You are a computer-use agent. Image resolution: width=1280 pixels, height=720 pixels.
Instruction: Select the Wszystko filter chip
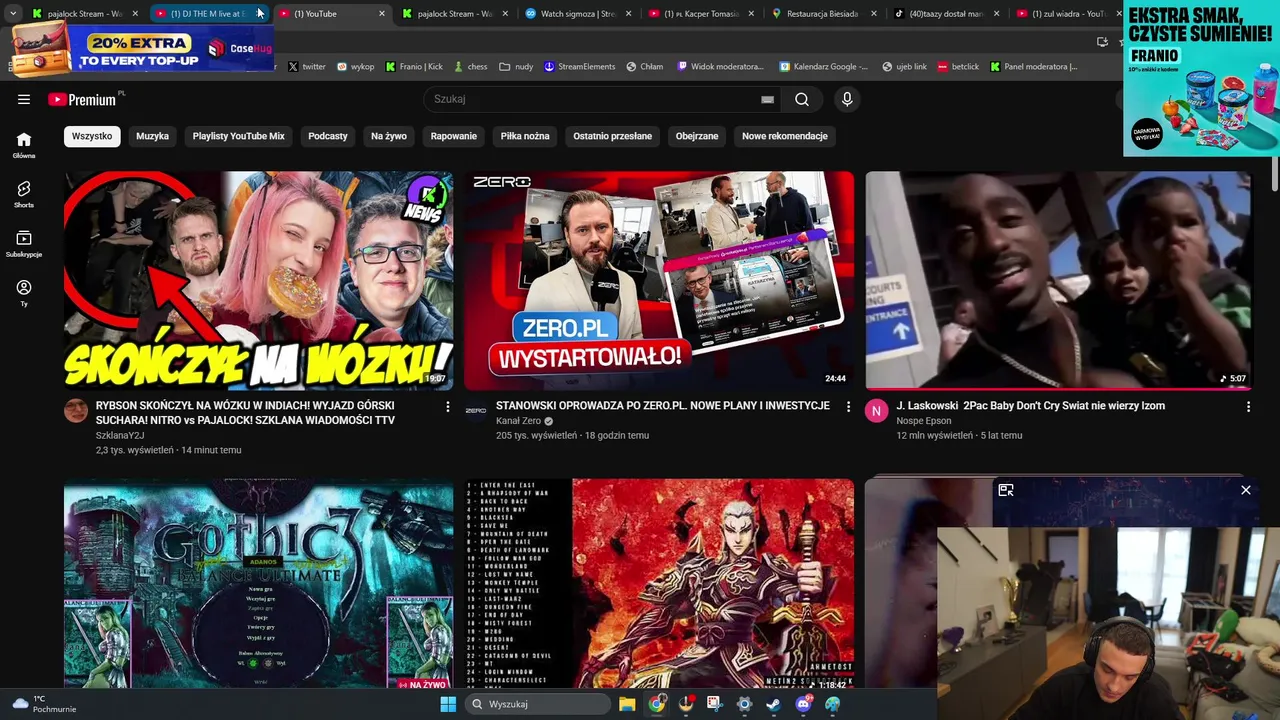(92, 136)
